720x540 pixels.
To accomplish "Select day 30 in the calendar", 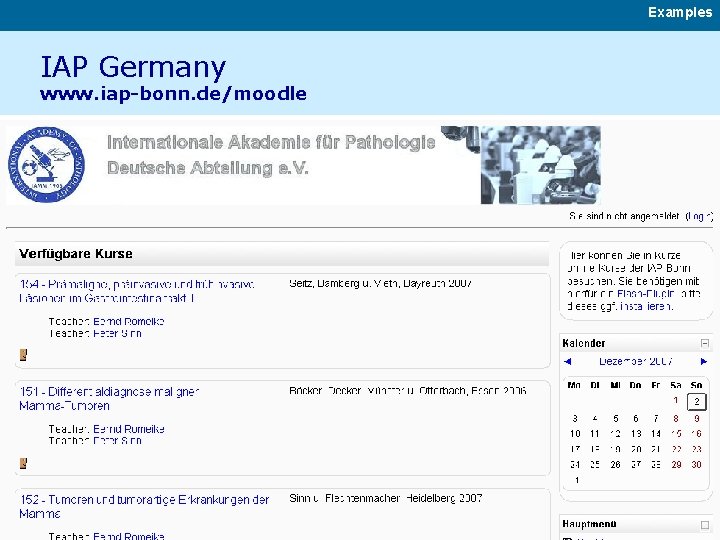I will point(697,464).
